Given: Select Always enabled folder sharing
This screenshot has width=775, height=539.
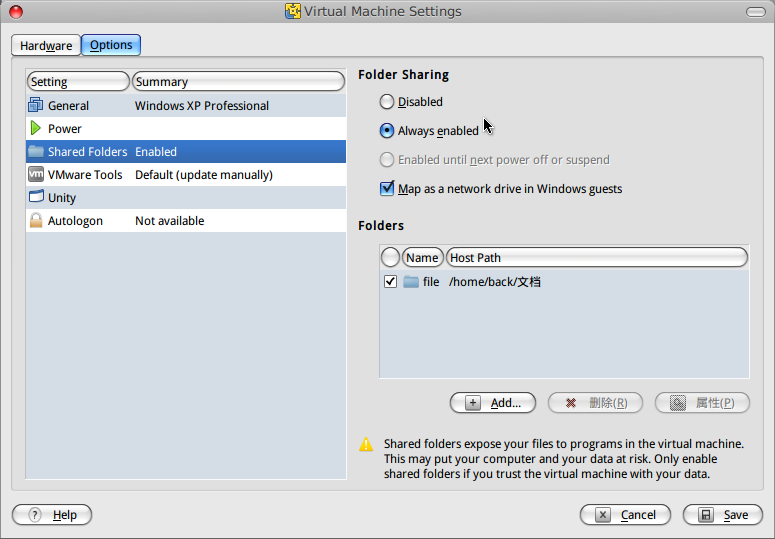Looking at the screenshot, I should [x=387, y=131].
